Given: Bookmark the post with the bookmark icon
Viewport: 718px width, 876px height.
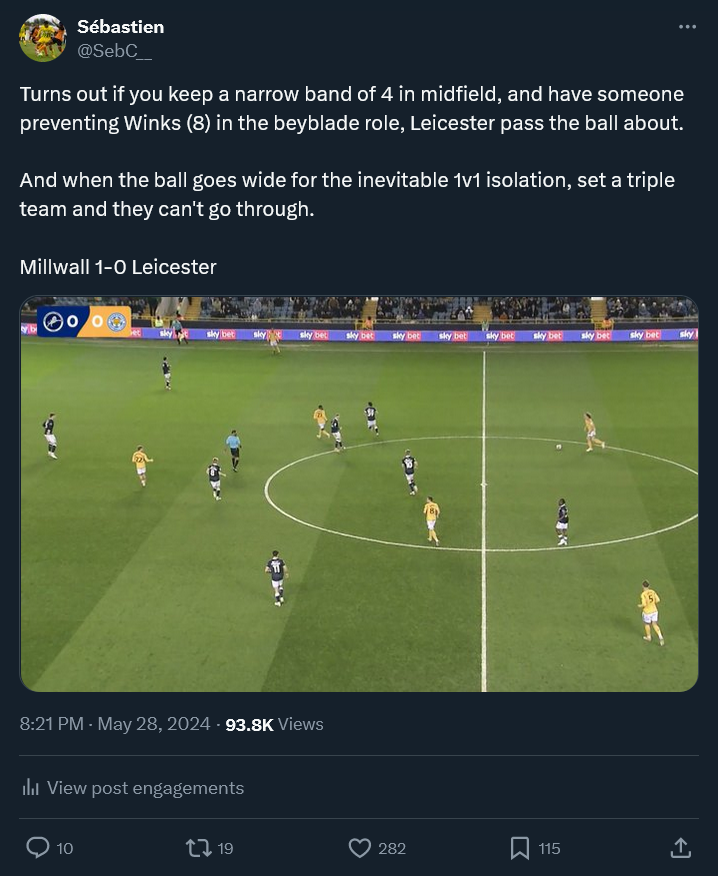Looking at the screenshot, I should coord(520,848).
